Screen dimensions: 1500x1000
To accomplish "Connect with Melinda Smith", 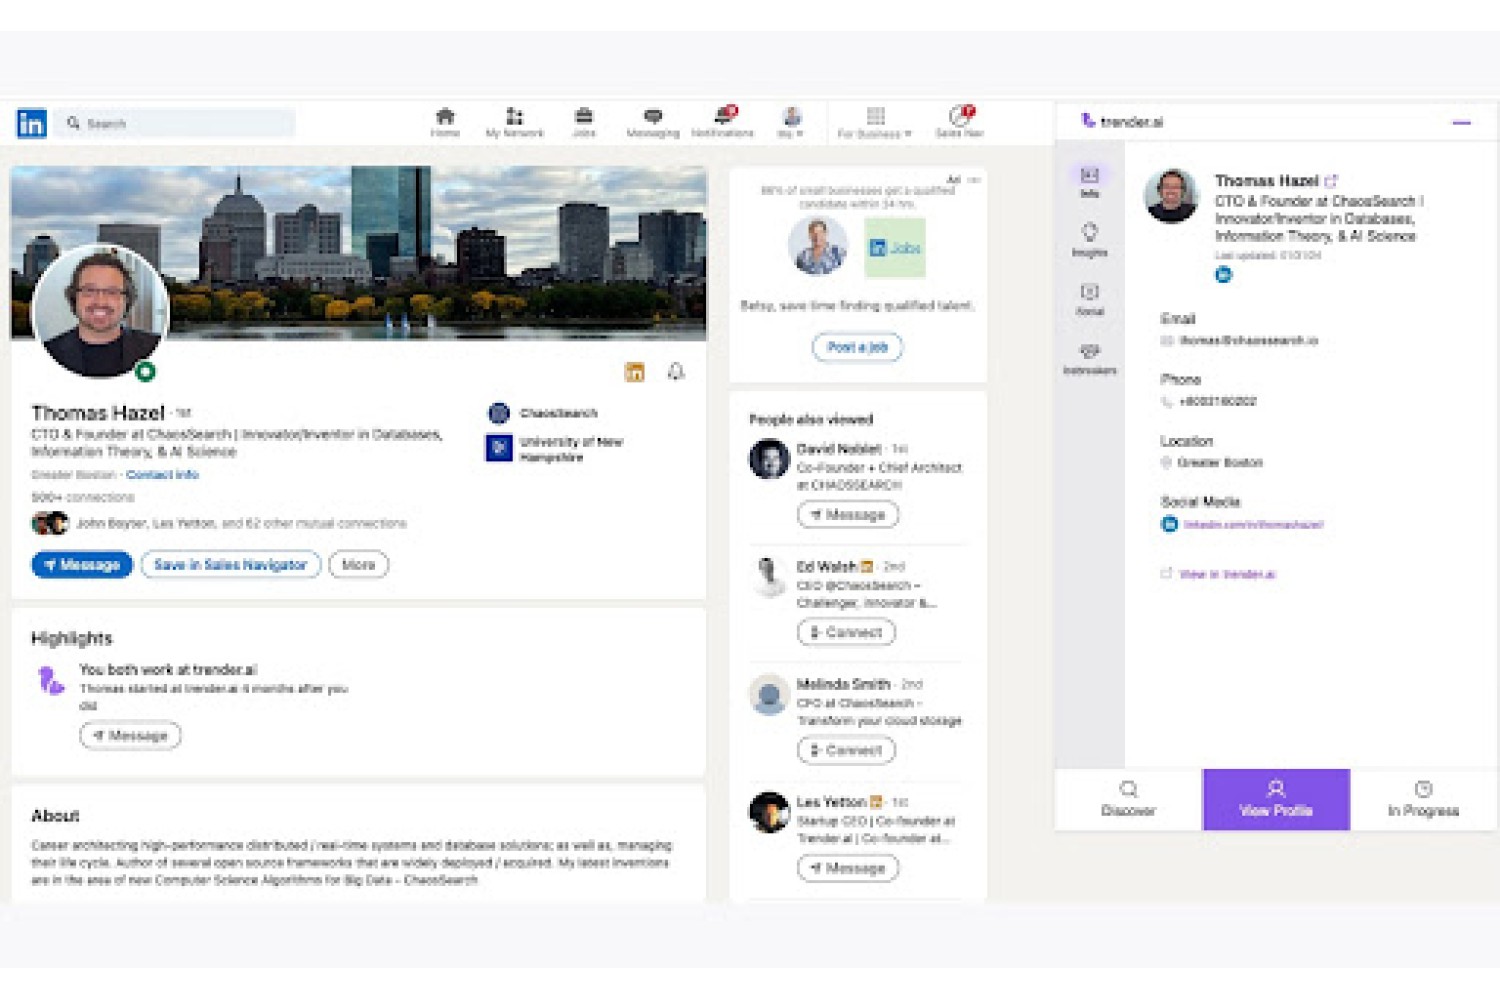I will coord(846,750).
